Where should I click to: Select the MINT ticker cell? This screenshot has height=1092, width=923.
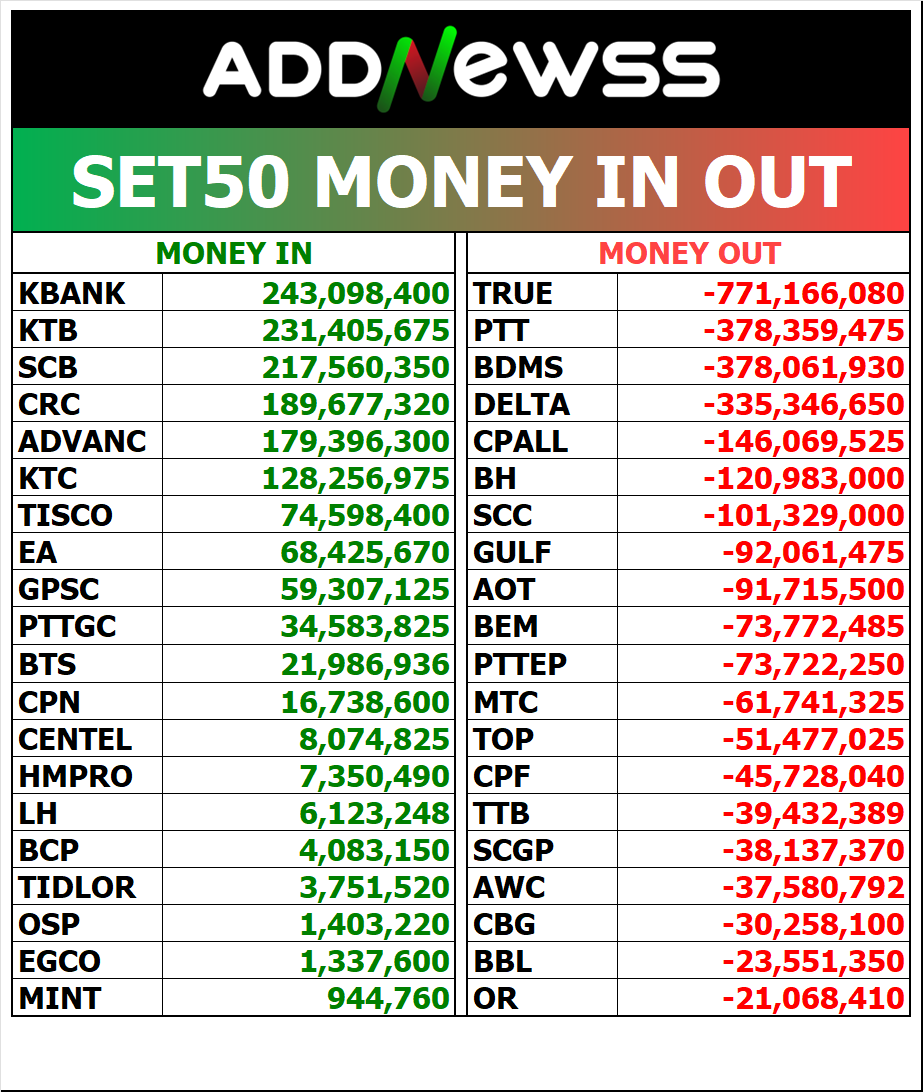tap(60, 997)
